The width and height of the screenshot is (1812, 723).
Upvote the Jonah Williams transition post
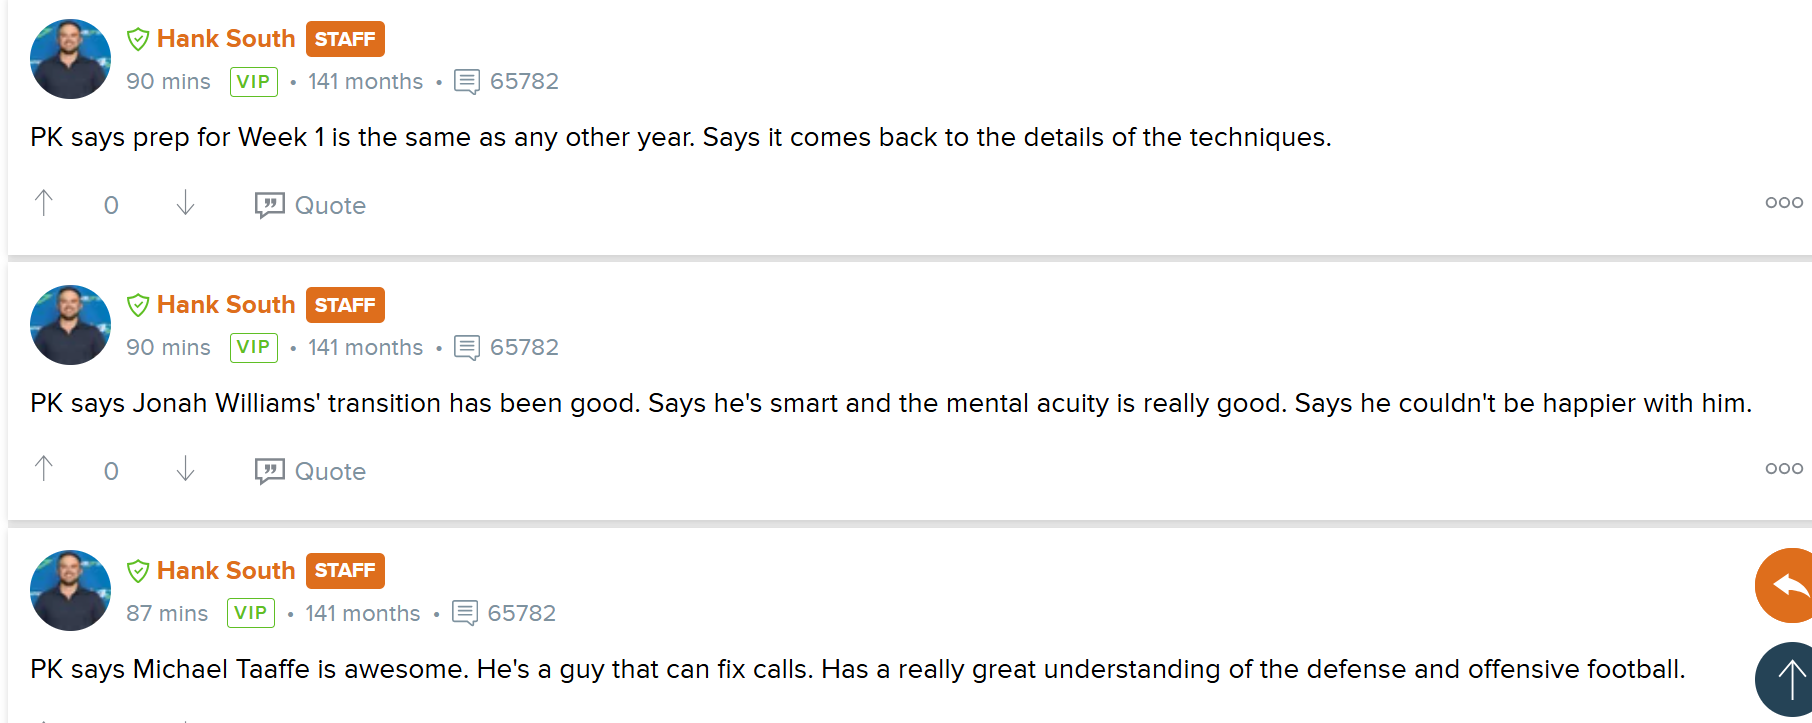[44, 469]
